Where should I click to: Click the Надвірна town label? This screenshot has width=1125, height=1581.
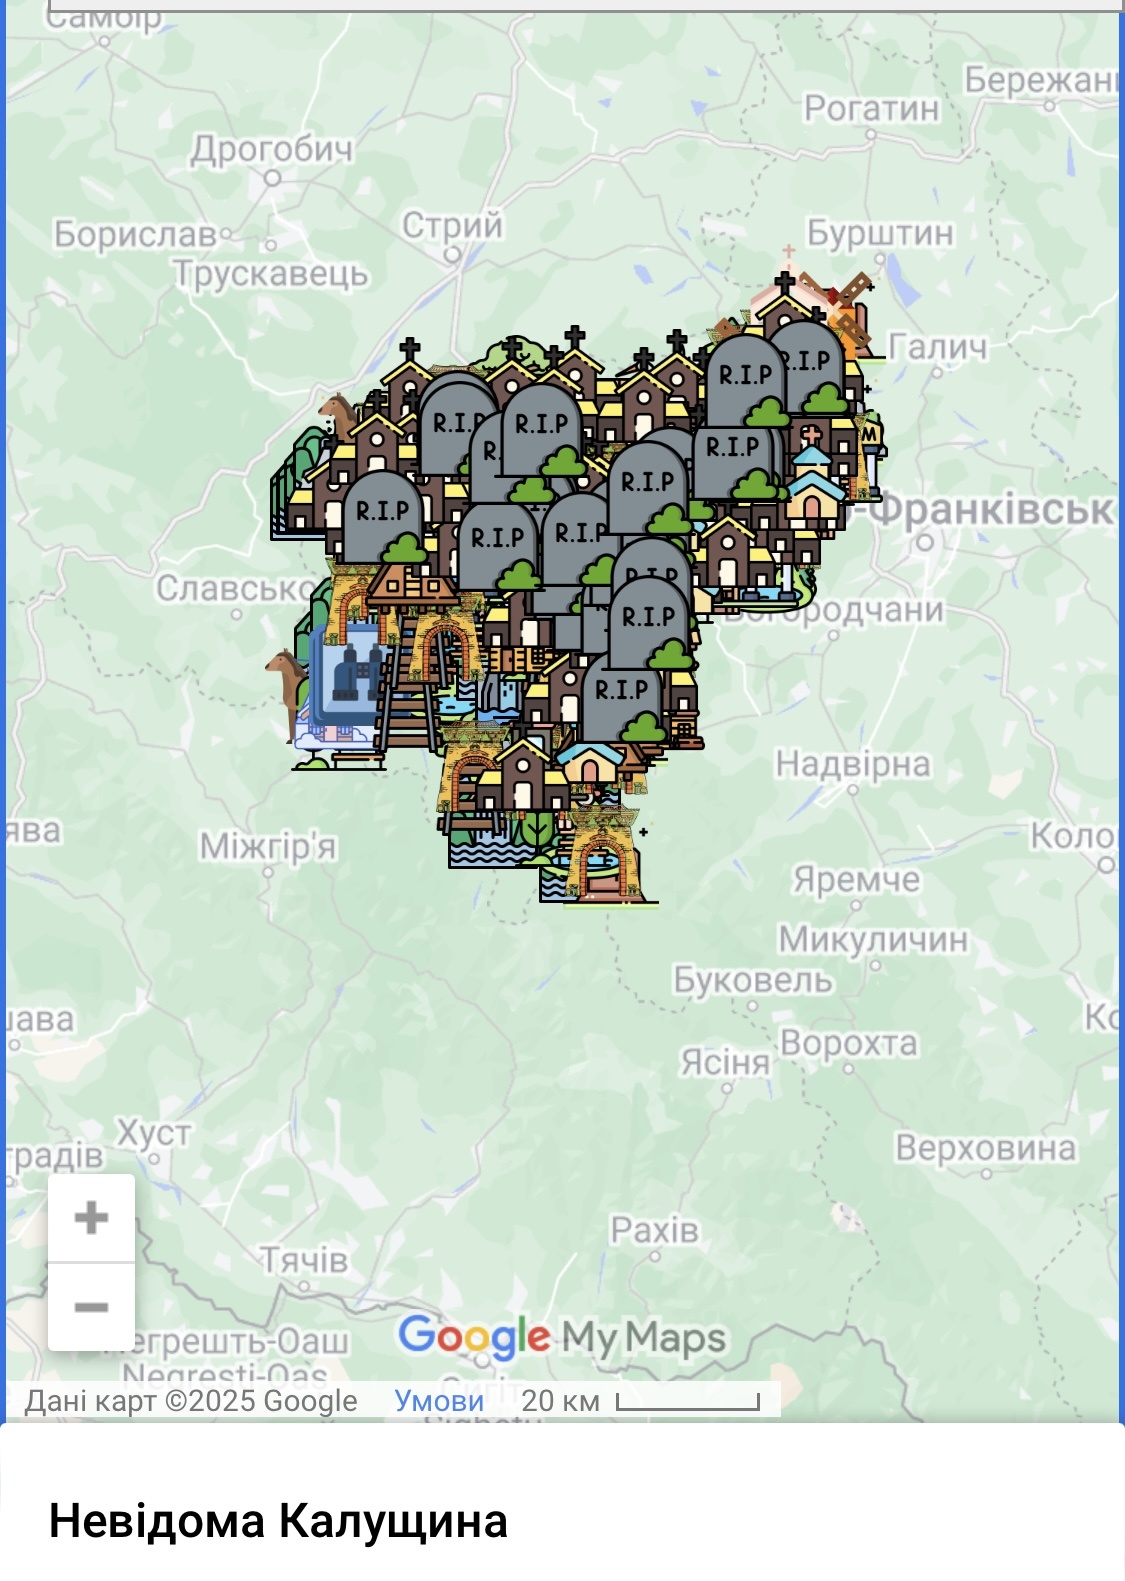(853, 764)
